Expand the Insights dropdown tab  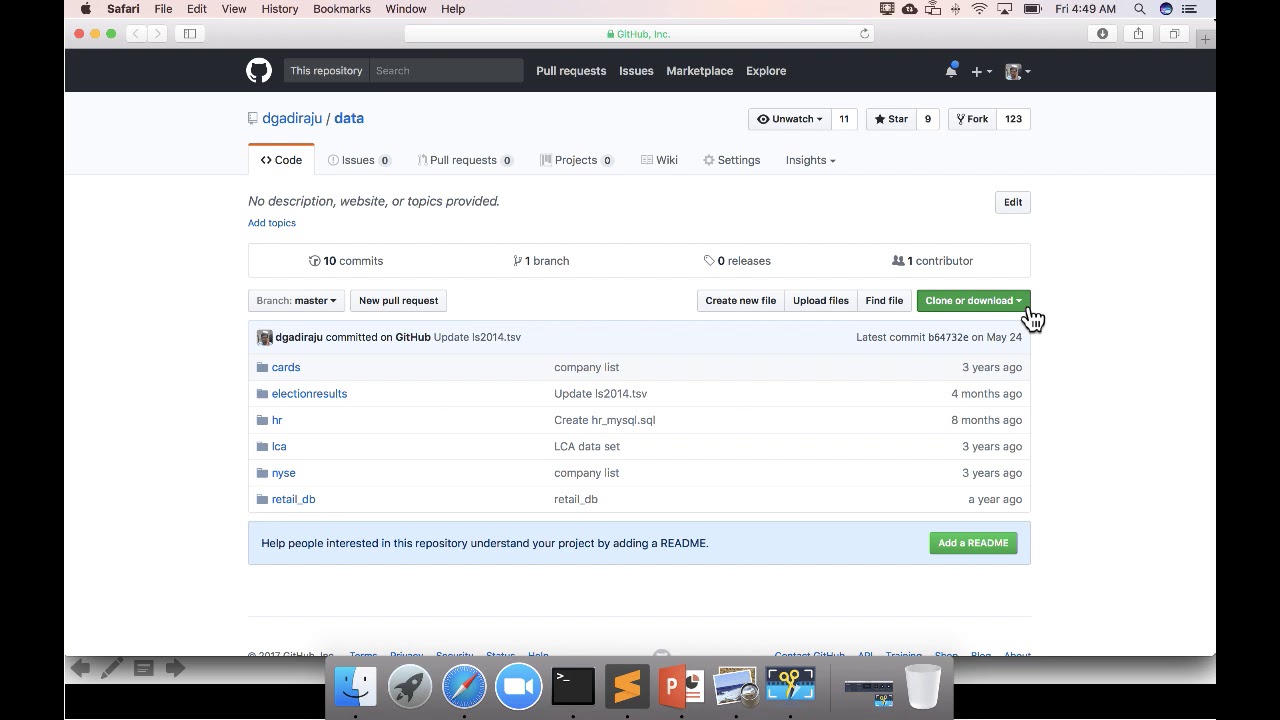pyautogui.click(x=810, y=160)
